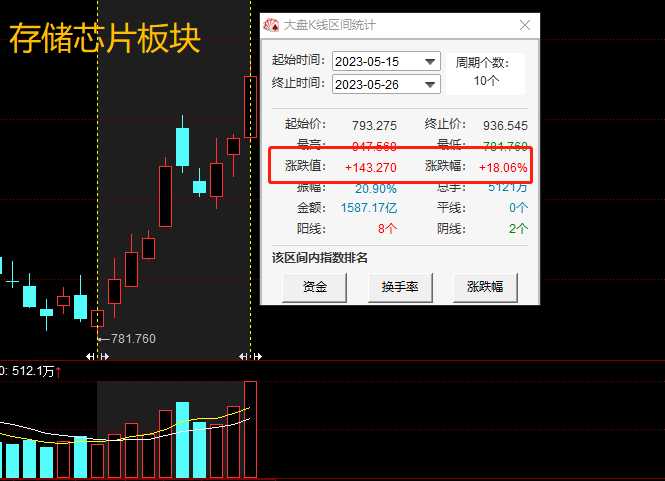
Task: Click the 资金 ranking button
Action: [314, 287]
